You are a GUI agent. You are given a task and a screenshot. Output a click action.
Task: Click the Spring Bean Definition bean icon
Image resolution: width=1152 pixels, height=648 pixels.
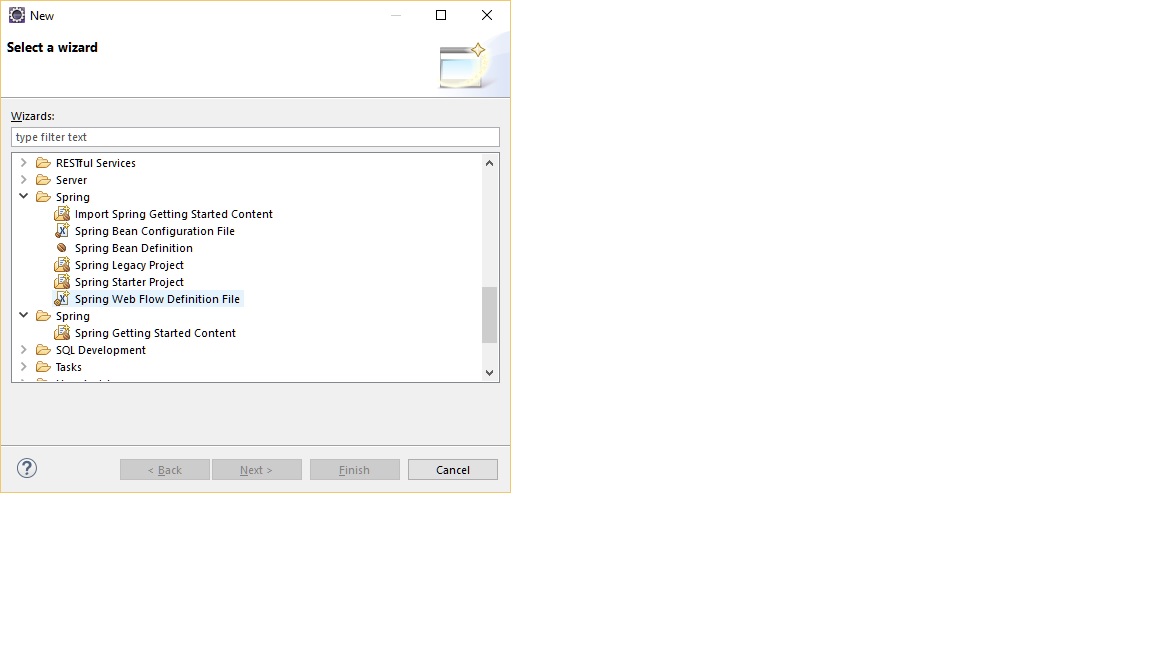pyautogui.click(x=62, y=248)
